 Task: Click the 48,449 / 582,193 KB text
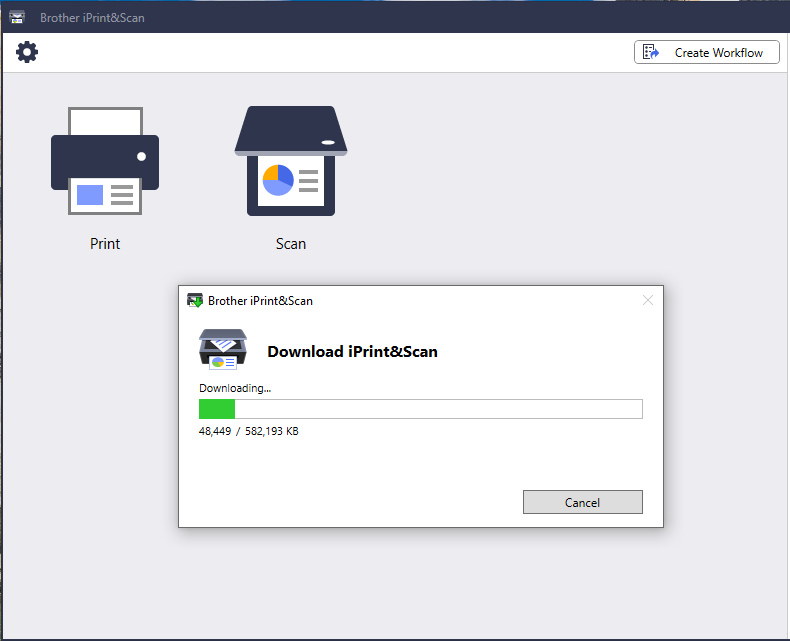pyautogui.click(x=248, y=431)
